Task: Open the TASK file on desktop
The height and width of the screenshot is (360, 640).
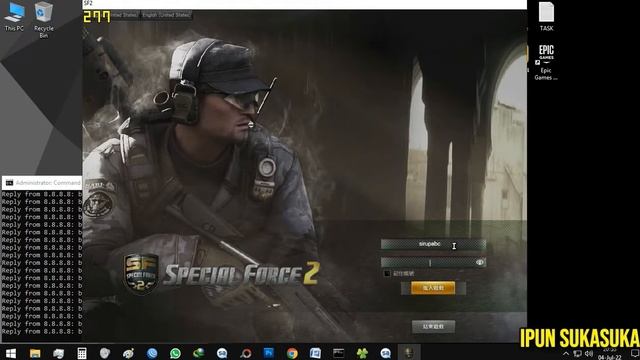Action: pyautogui.click(x=547, y=17)
